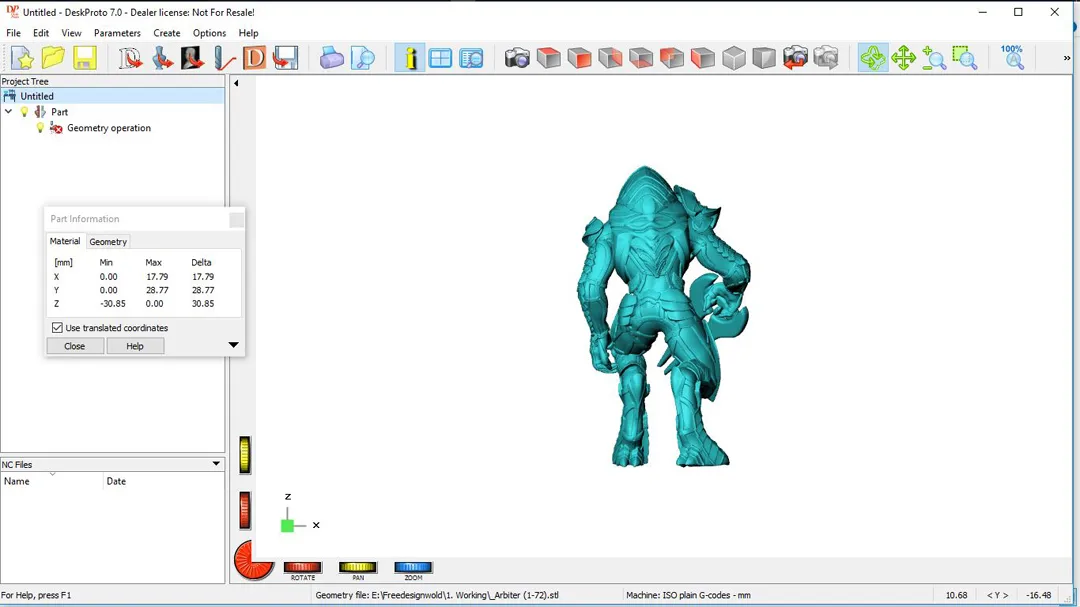This screenshot has width=1080, height=607.
Task: Create a new project with the star document icon
Action: pyautogui.click(x=22, y=58)
